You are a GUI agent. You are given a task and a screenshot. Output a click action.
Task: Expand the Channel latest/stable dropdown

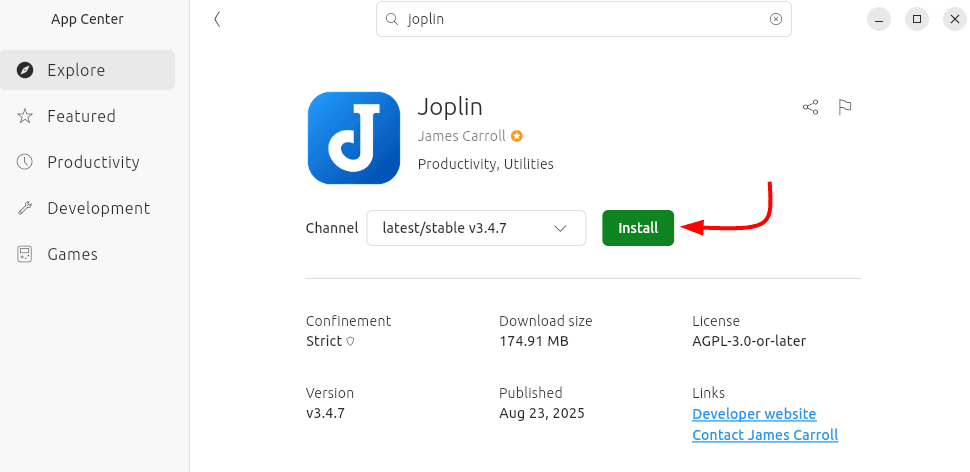pos(476,228)
